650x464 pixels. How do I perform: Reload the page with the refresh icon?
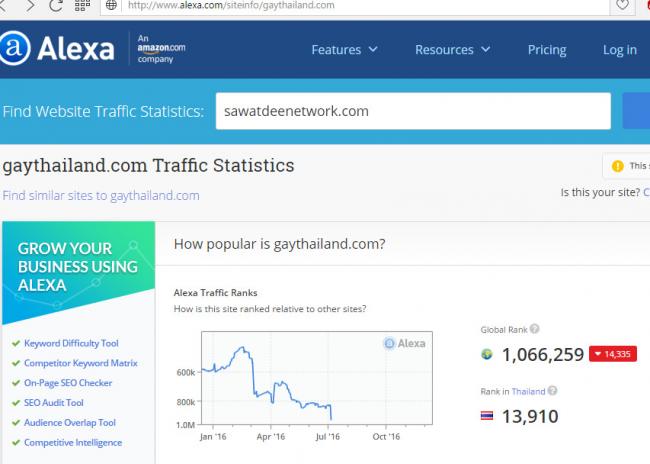[56, 5]
